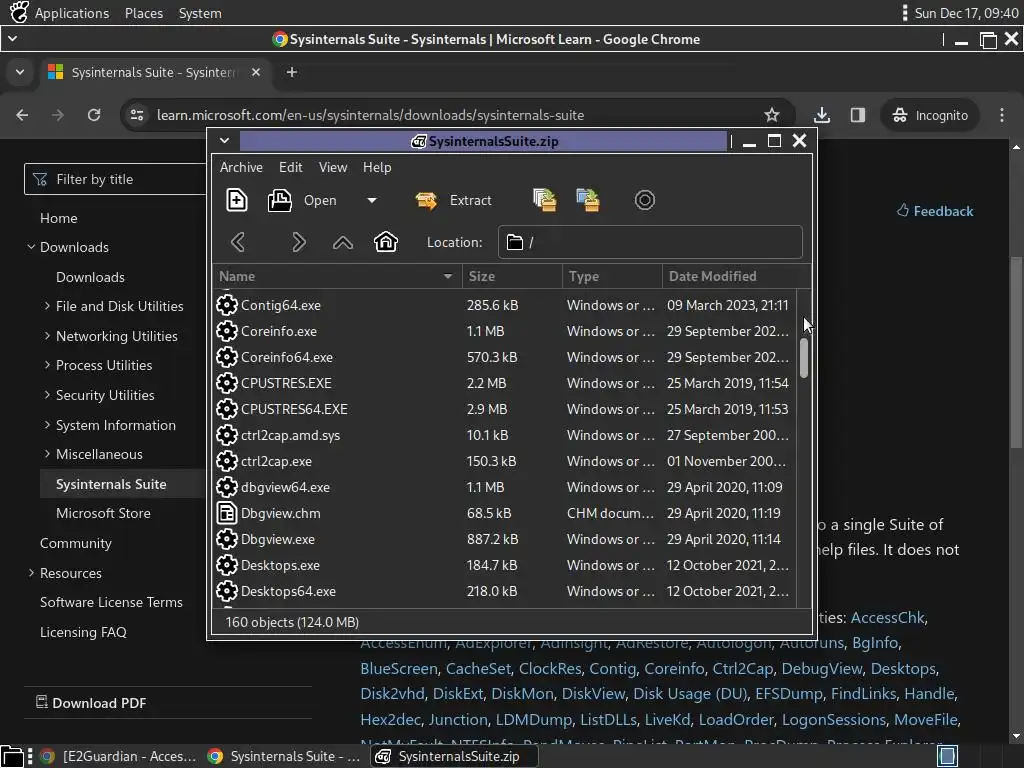Select Dbgview.exe file row
Viewport: 1024px width, 768px height.
click(504, 539)
